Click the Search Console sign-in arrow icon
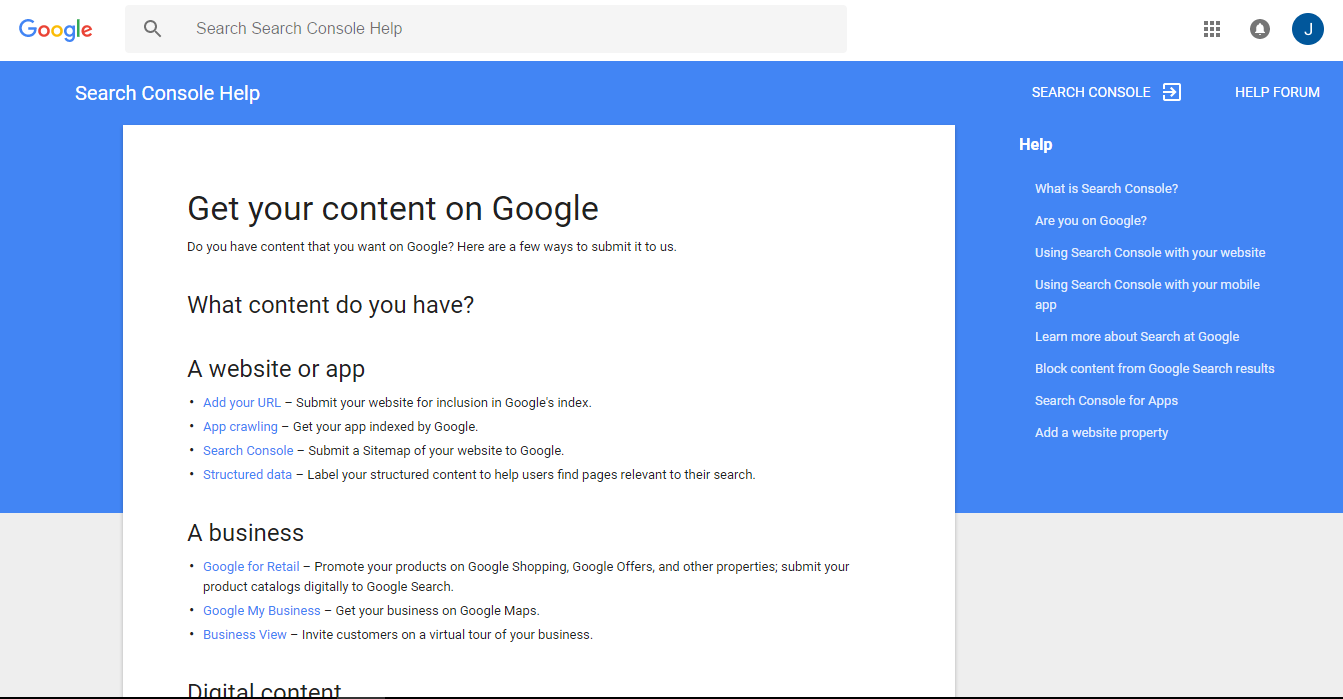This screenshot has width=1343, height=699. [1172, 92]
